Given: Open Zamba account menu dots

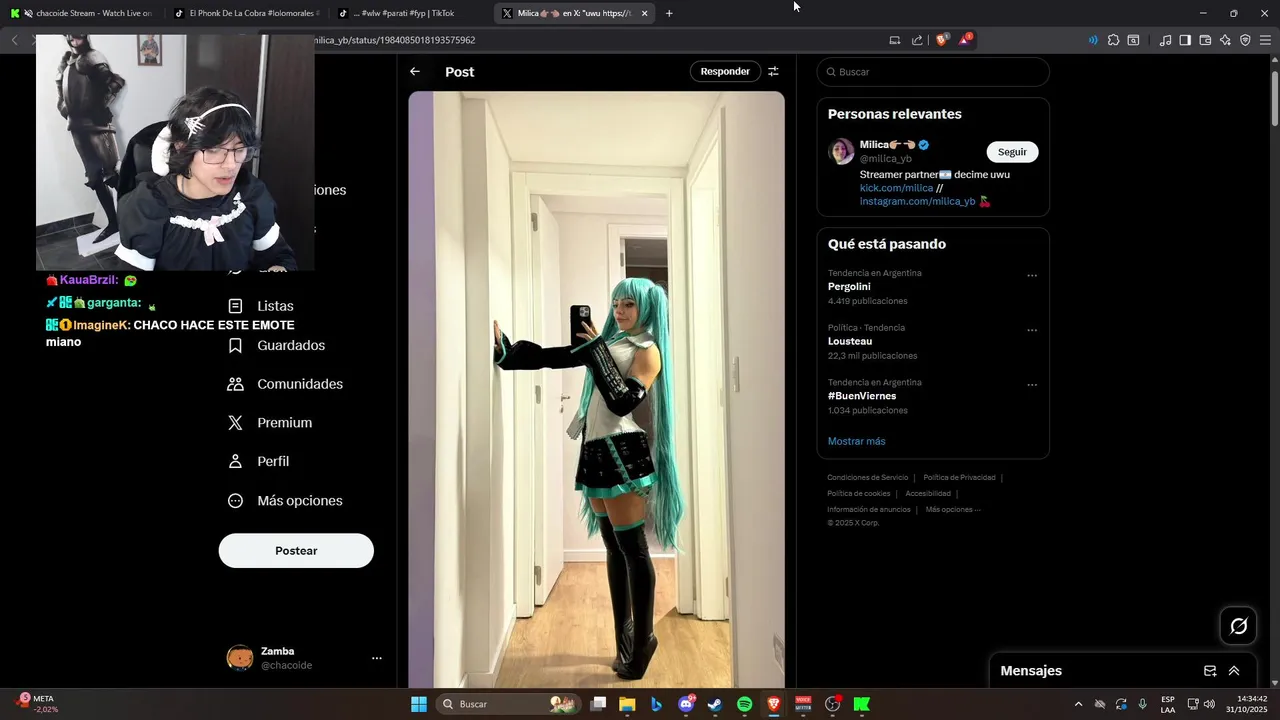Looking at the screenshot, I should [377, 658].
